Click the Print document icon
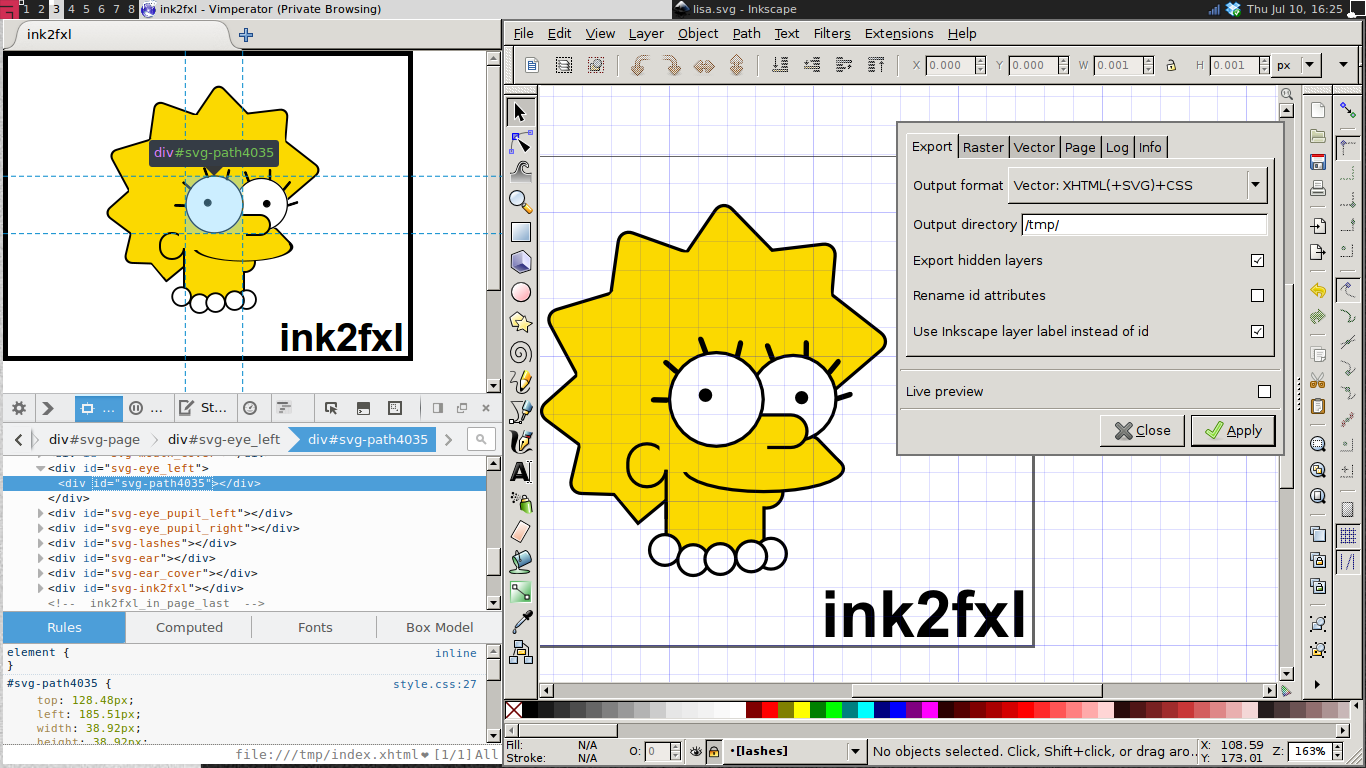The image size is (1366, 768). (1318, 188)
